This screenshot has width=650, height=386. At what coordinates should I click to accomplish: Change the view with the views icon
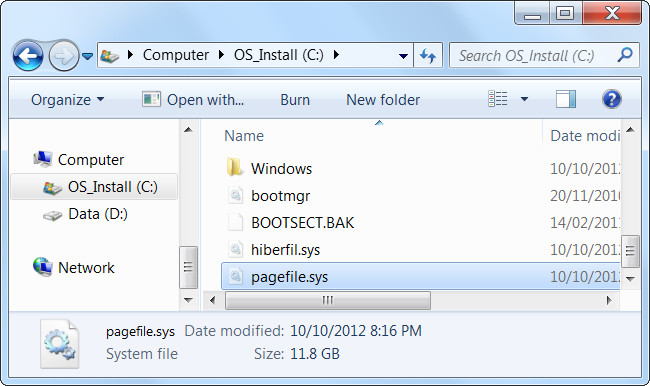(497, 99)
